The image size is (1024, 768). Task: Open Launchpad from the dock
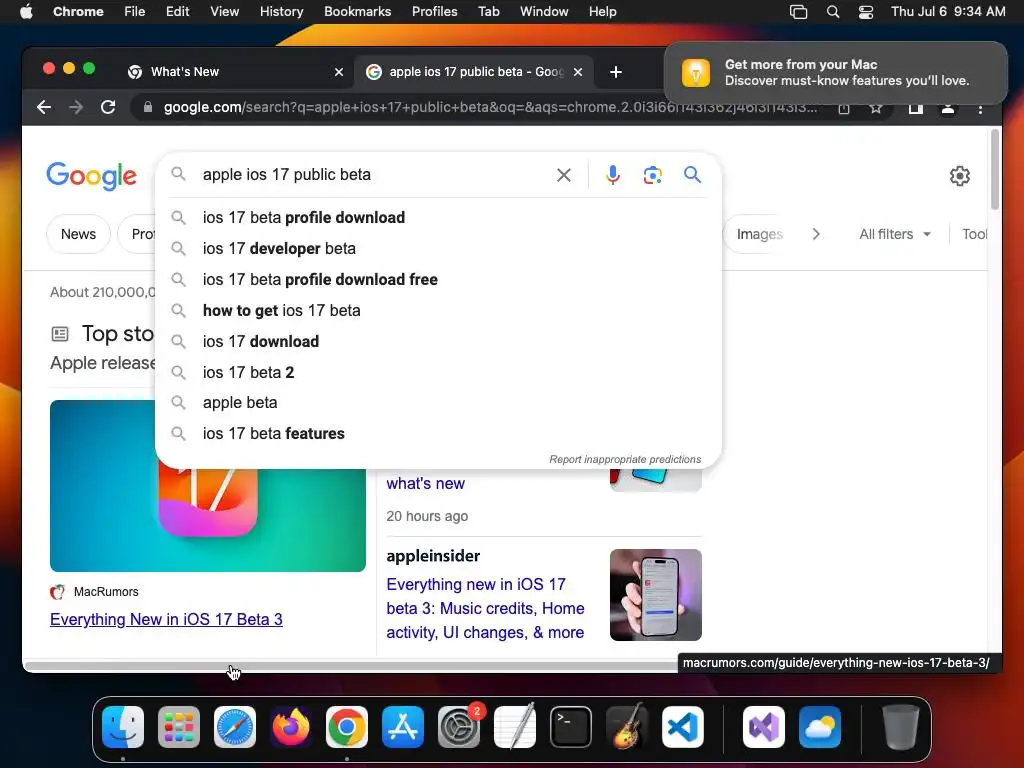point(179,727)
